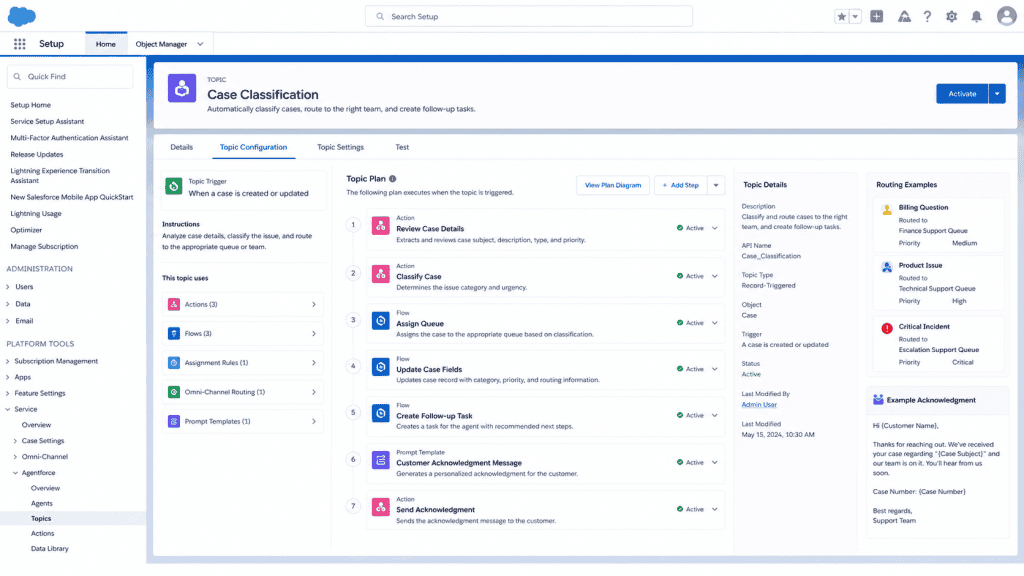This screenshot has height=576, width=1024.
Task: Click the Update Case Fields flow icon
Action: pos(381,367)
